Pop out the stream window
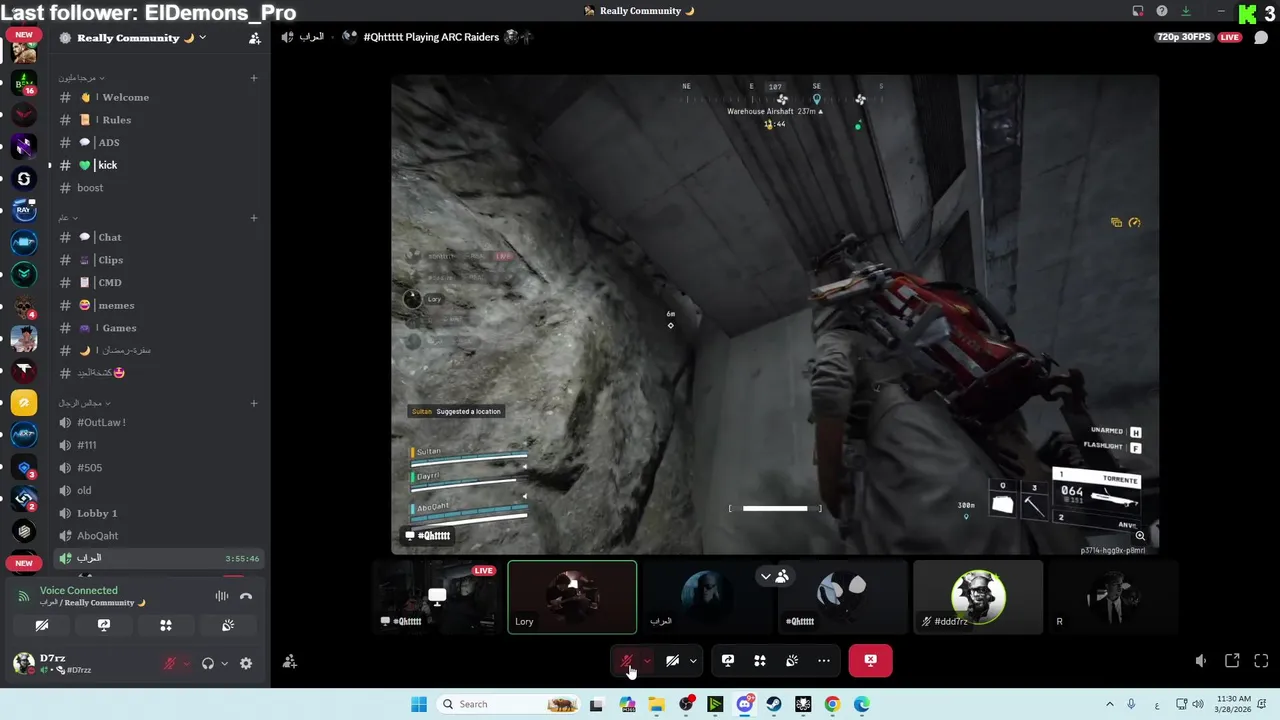The image size is (1280, 720). pyautogui.click(x=1232, y=661)
